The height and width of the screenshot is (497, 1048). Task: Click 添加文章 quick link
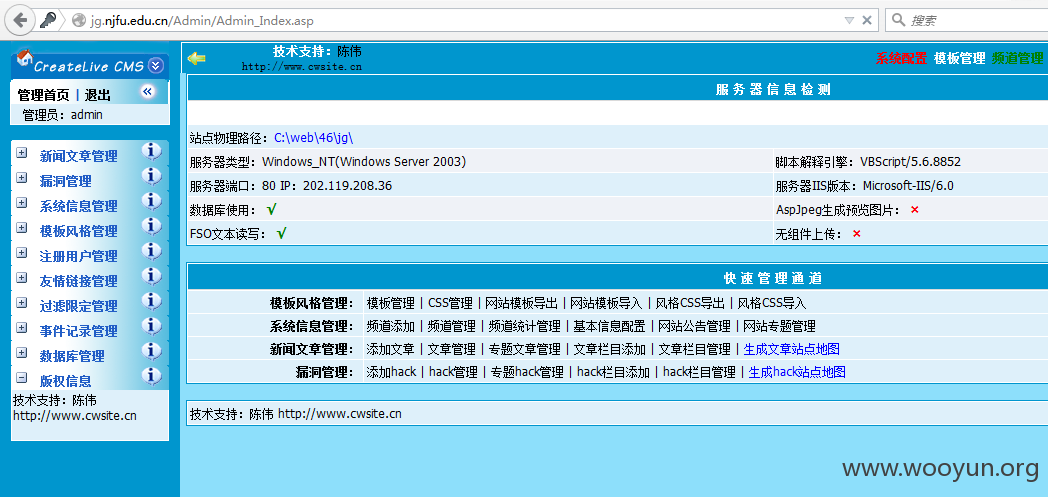[391, 349]
